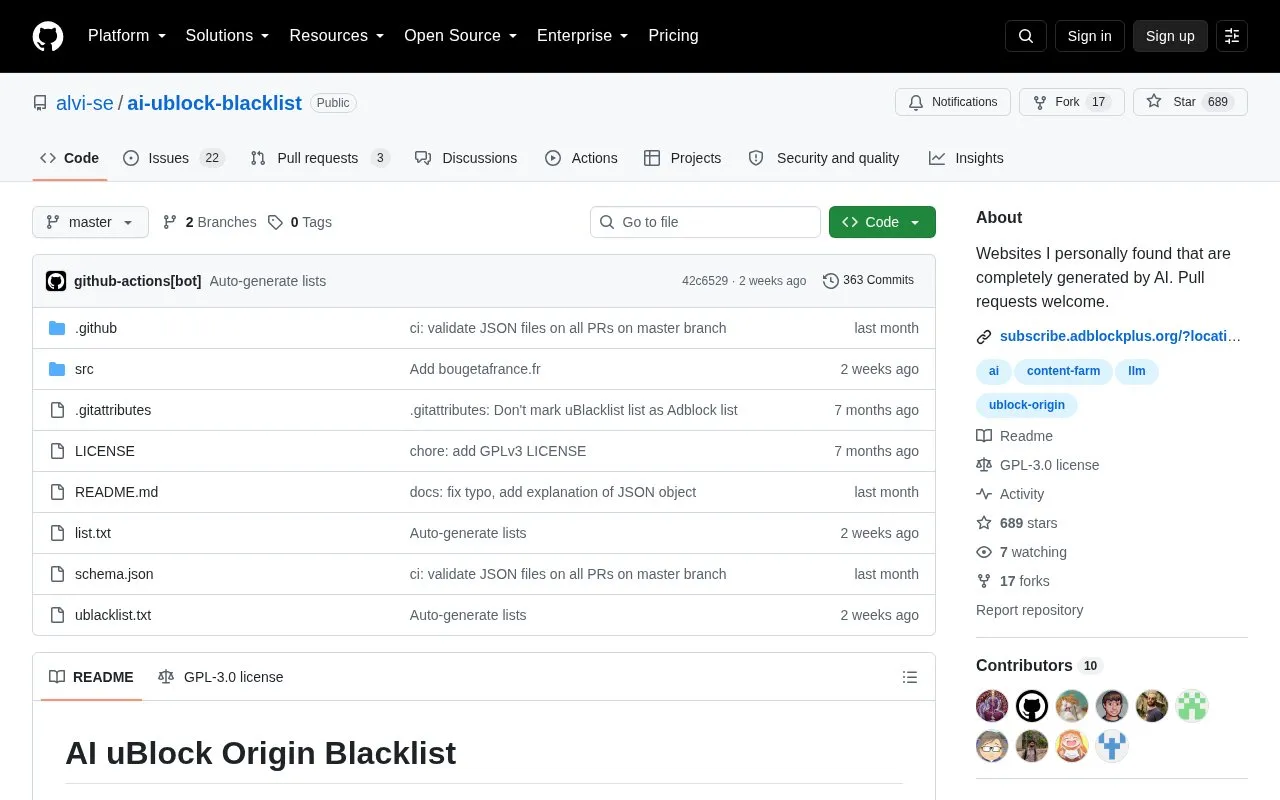Open the Insights tab
This screenshot has height=800, width=1280.
(x=966, y=158)
